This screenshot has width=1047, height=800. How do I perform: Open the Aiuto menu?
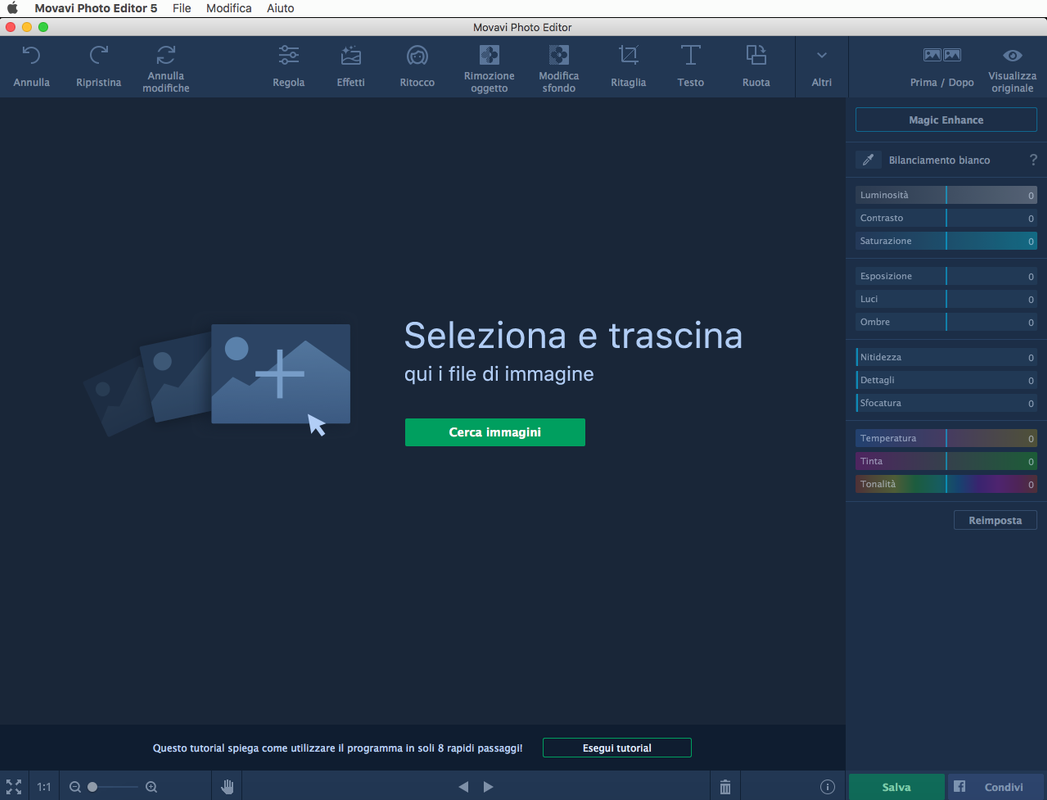click(x=280, y=8)
